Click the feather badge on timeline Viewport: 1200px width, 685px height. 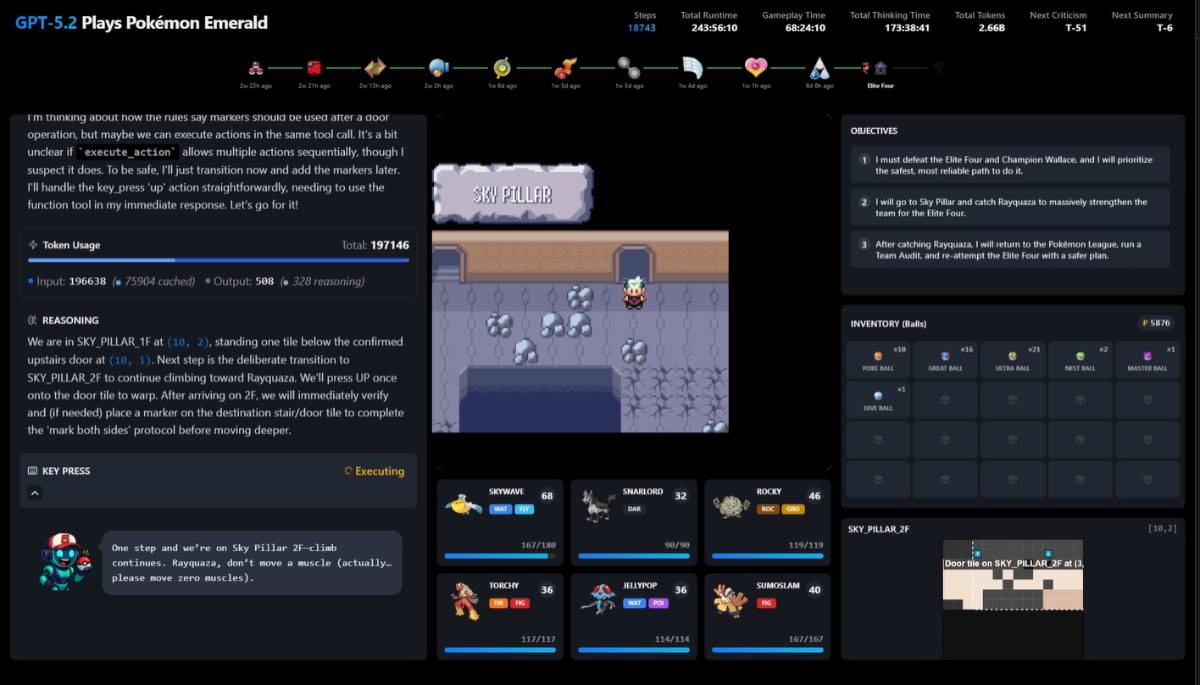(x=693, y=68)
